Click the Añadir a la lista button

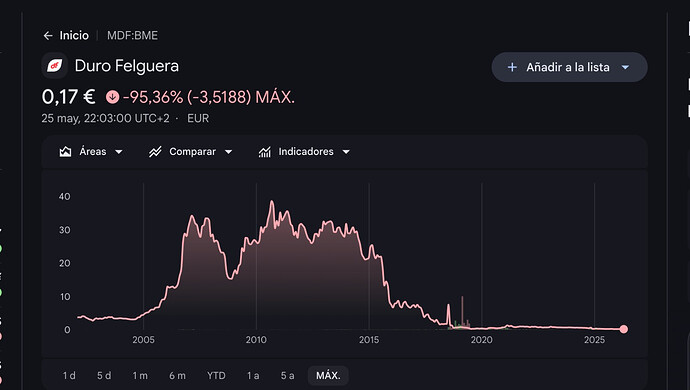569,67
